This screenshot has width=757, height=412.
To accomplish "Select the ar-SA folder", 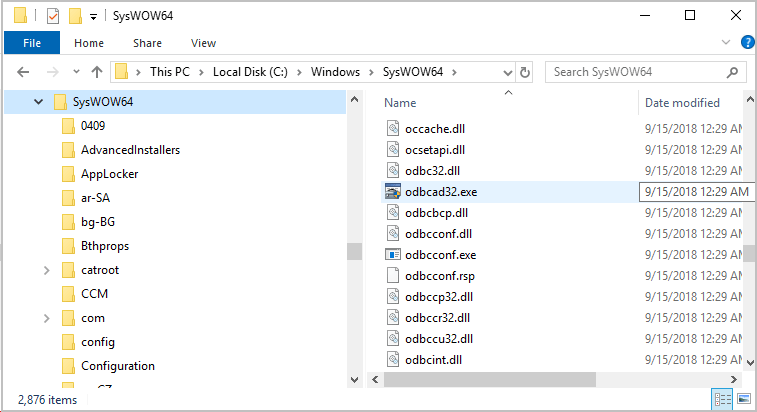I will (95, 198).
